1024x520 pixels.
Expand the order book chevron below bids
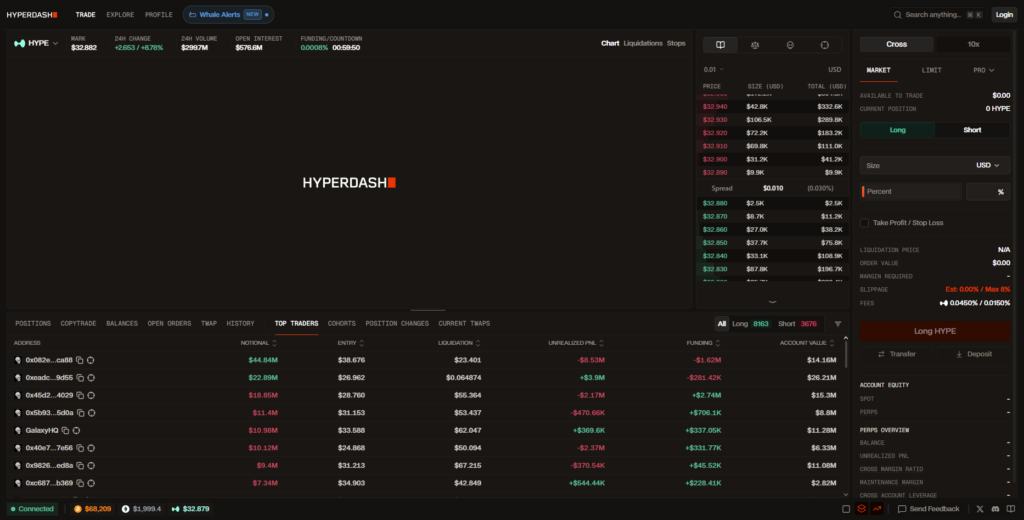(773, 302)
